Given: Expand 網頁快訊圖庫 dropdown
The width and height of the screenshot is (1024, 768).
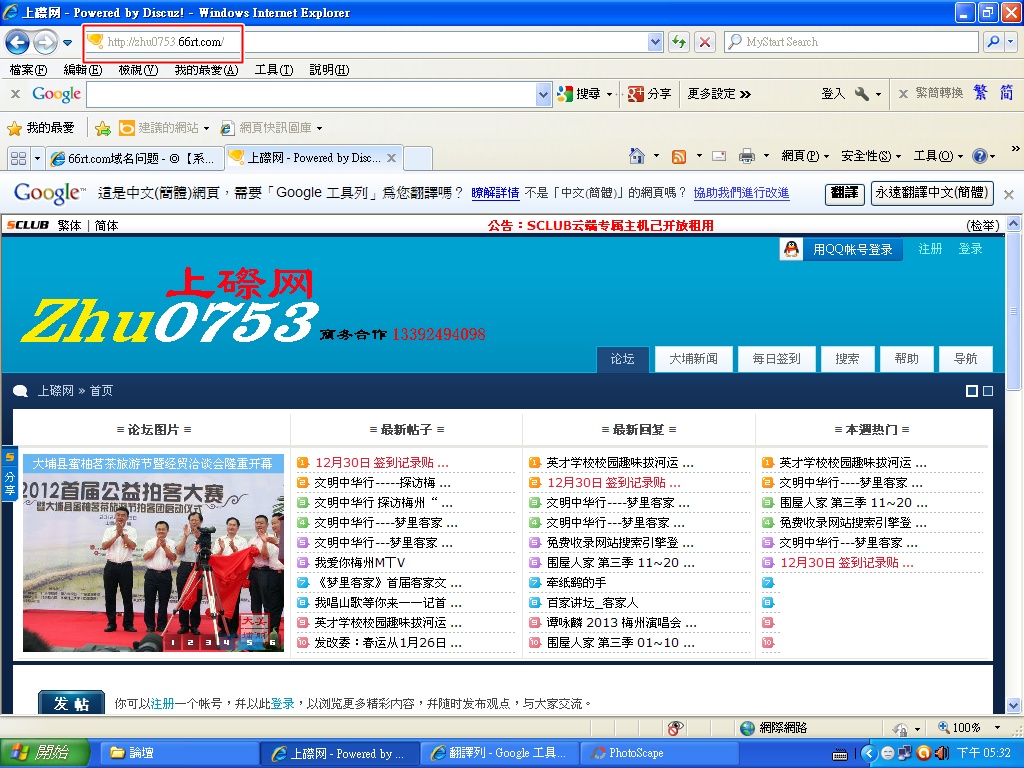Looking at the screenshot, I should pyautogui.click(x=319, y=129).
